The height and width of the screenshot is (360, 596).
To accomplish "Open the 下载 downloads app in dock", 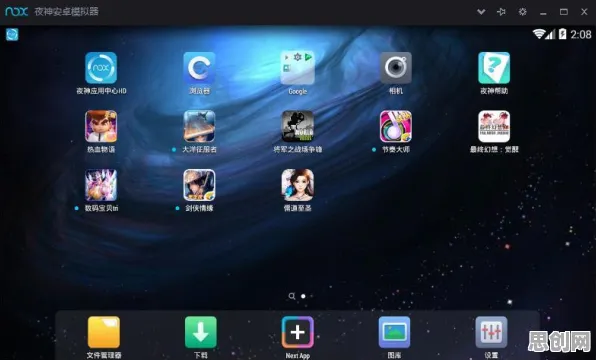I will (201, 332).
